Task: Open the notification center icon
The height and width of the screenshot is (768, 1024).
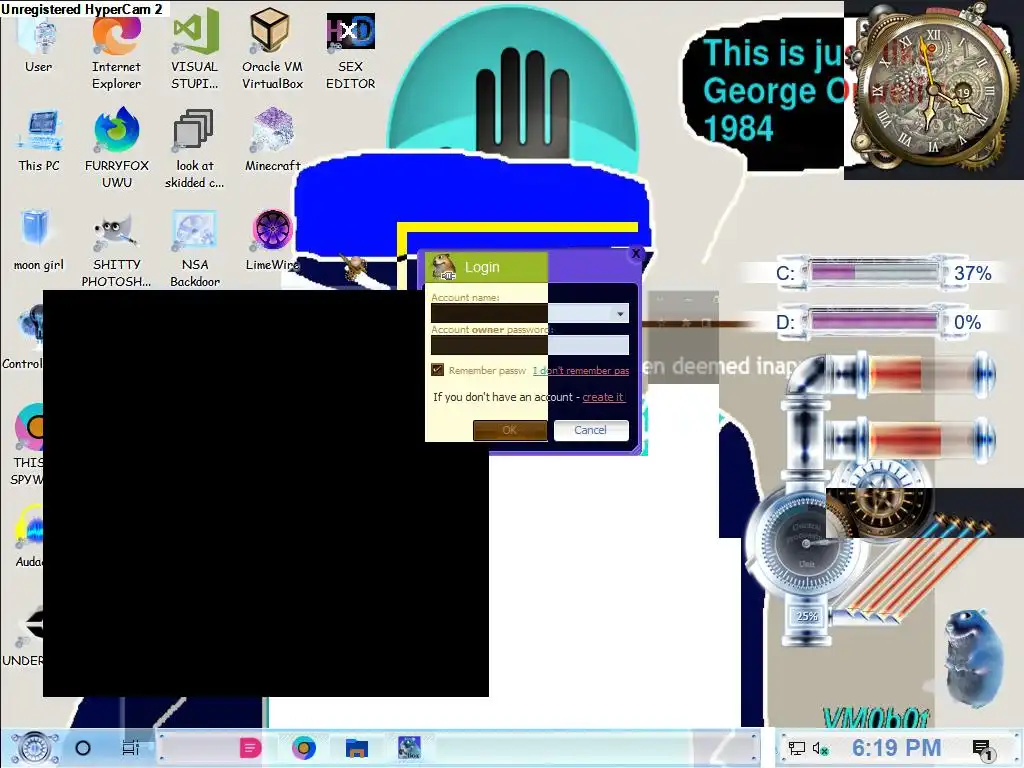Action: coord(982,749)
